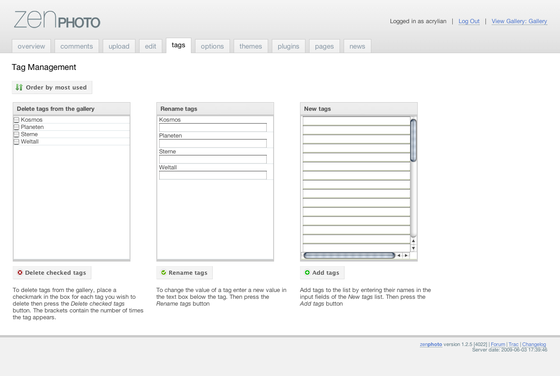Click the New tags scroll left arrow
The height and width of the screenshot is (376, 560).
coord(399,255)
